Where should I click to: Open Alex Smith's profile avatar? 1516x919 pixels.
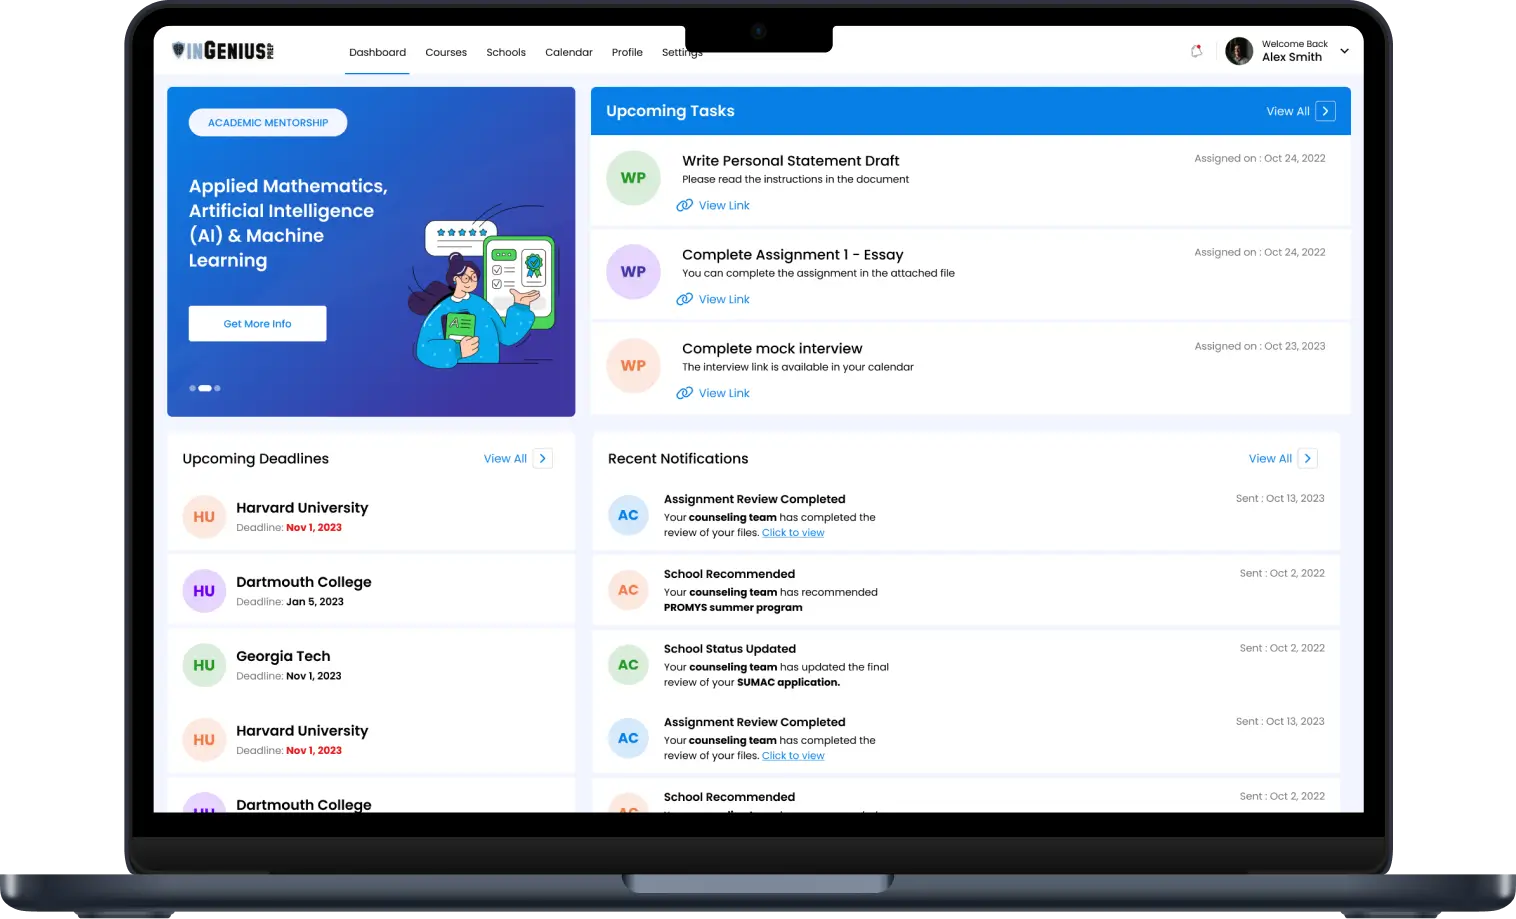pyautogui.click(x=1239, y=51)
